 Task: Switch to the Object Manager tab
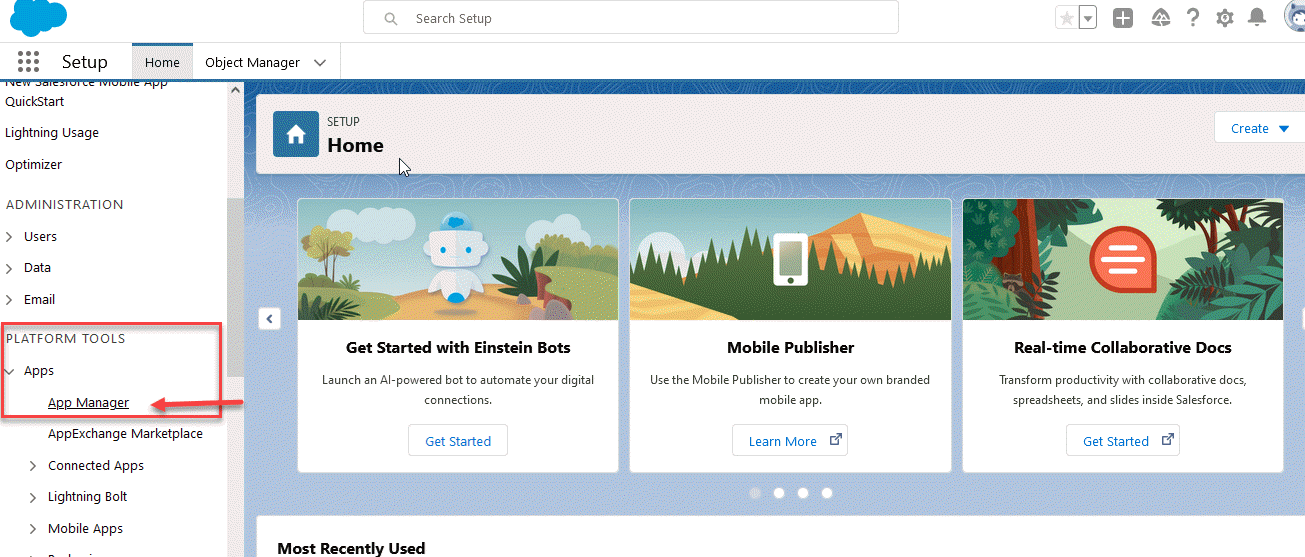coord(252,62)
